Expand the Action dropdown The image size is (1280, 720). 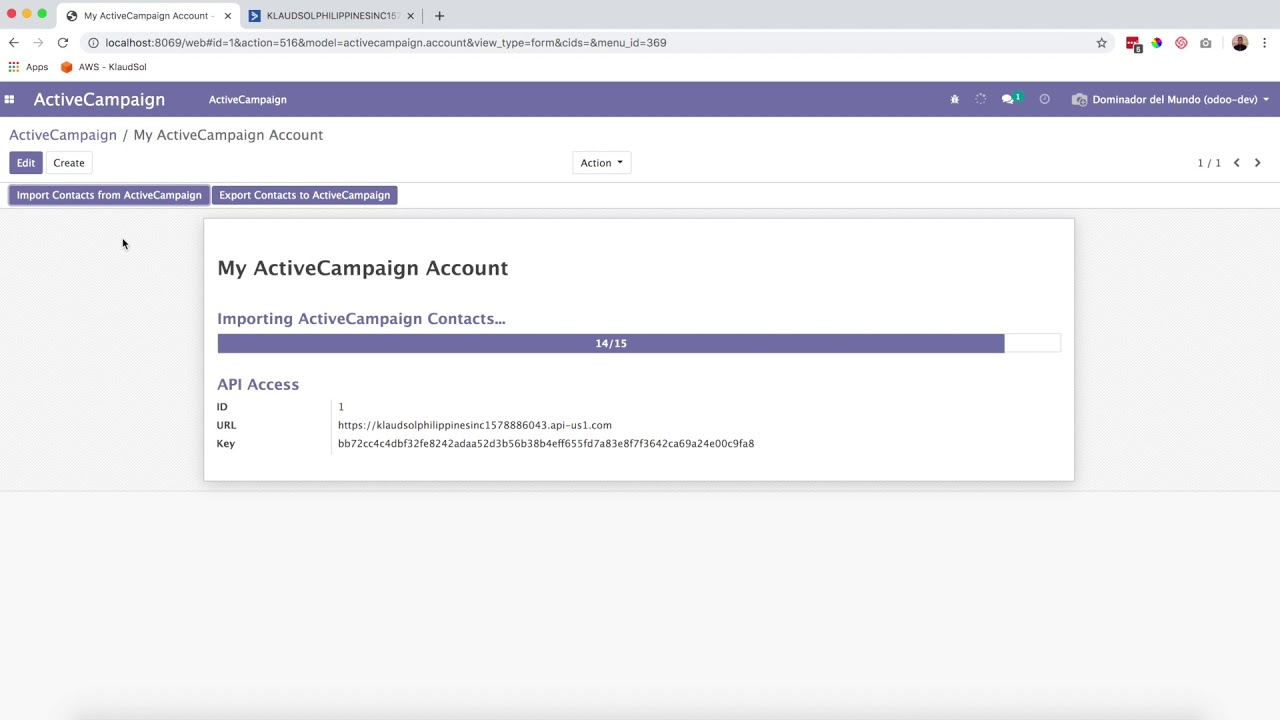(601, 163)
